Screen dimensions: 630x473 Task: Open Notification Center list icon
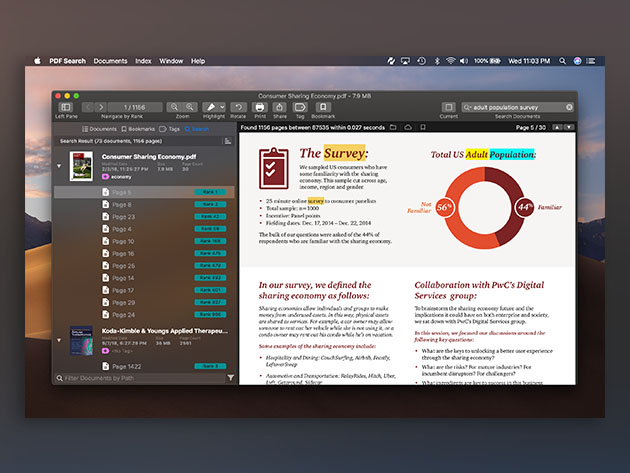[591, 61]
